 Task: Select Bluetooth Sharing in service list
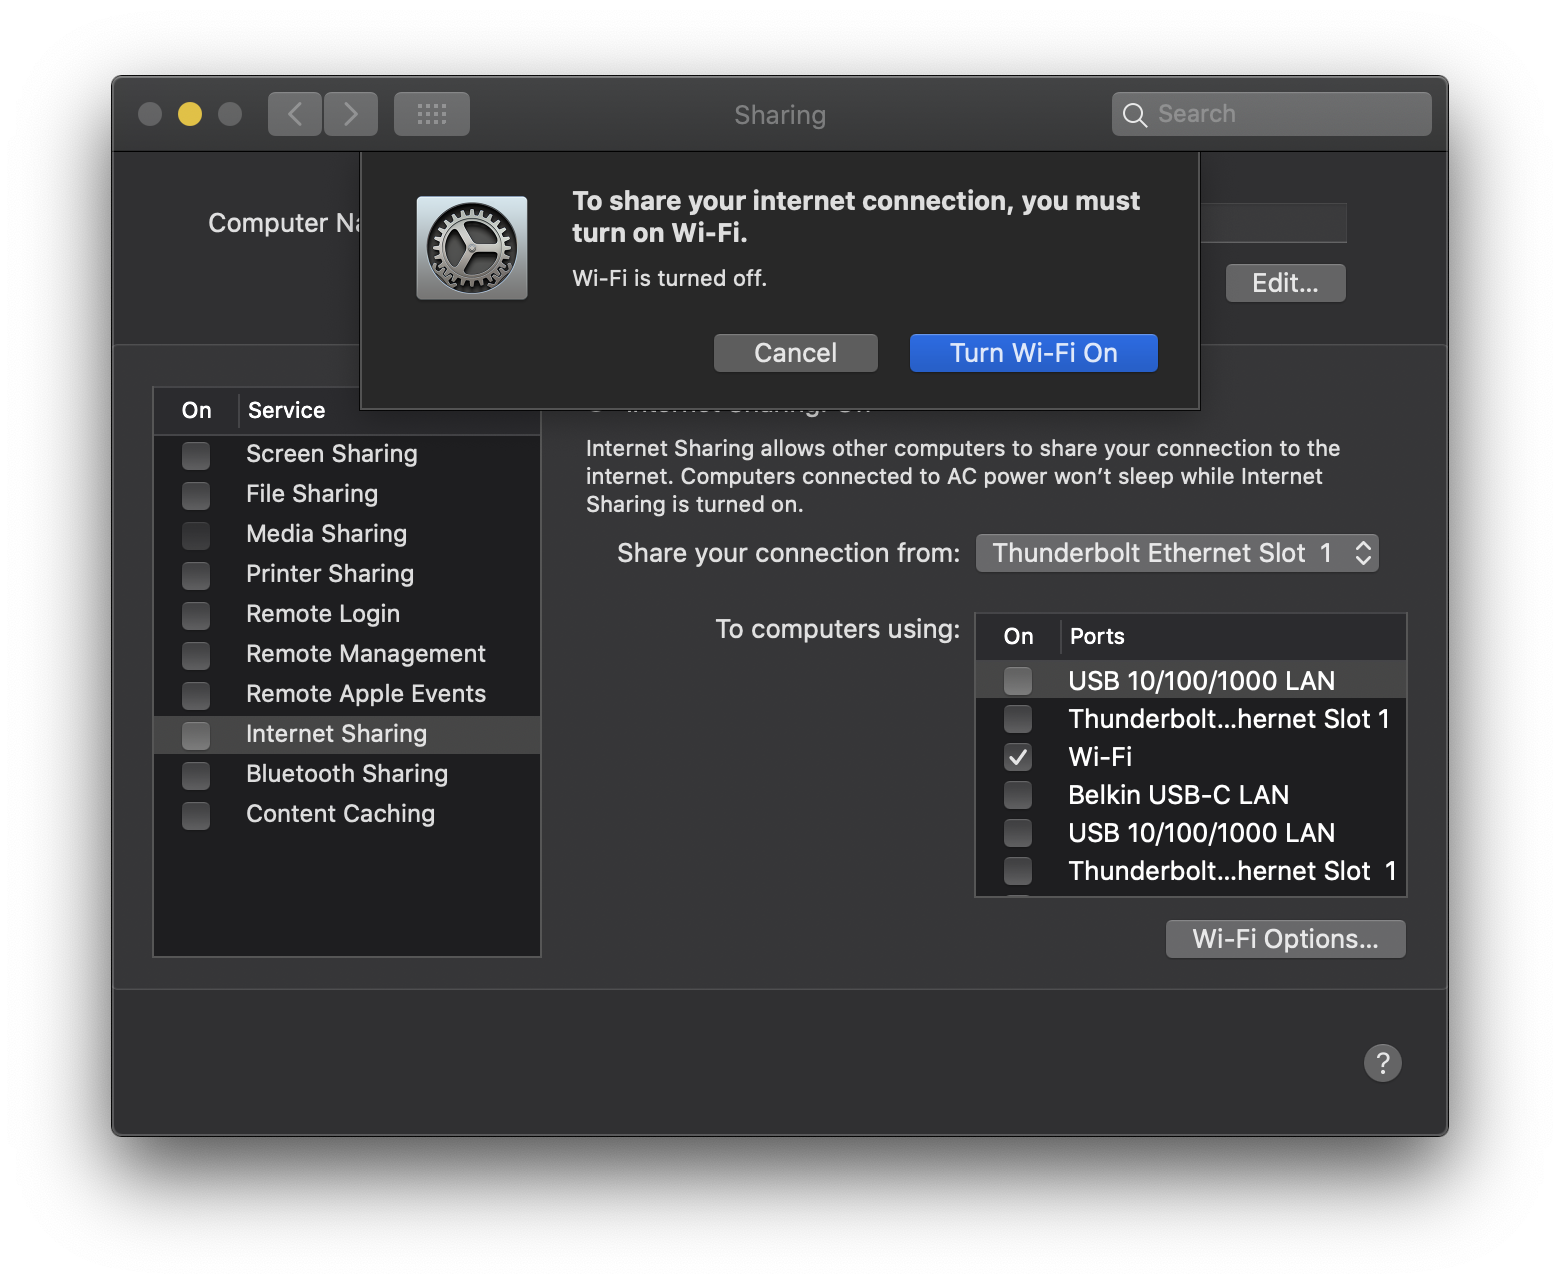[346, 774]
